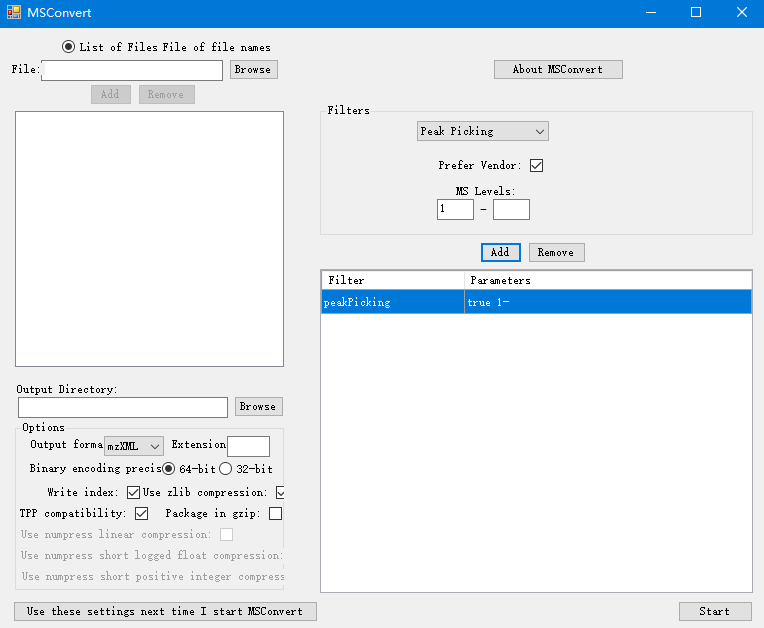Click the MS Levels minimum input box
This screenshot has height=628, width=764.
point(455,209)
